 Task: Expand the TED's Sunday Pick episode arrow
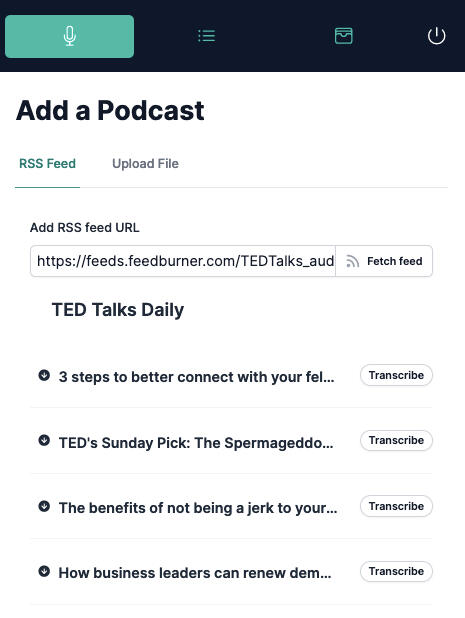pos(44,440)
